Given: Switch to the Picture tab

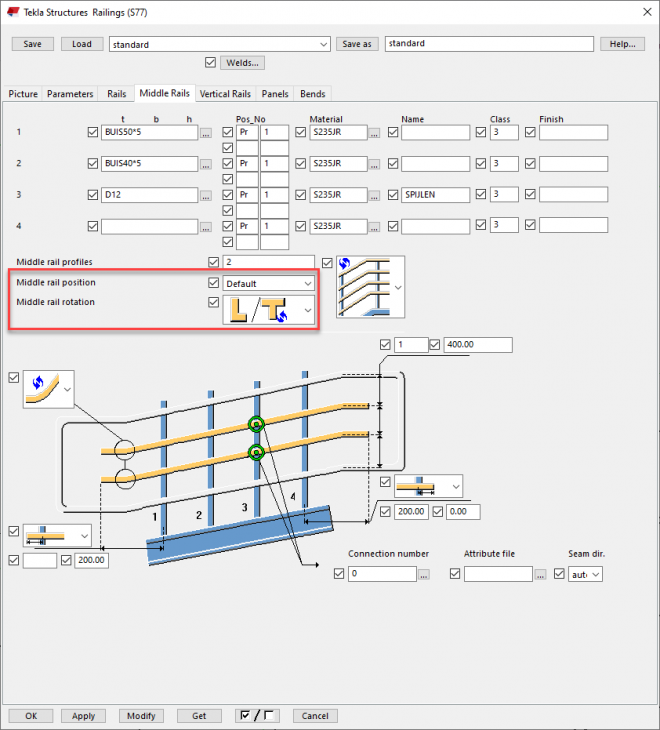Looking at the screenshot, I should click(x=23, y=94).
